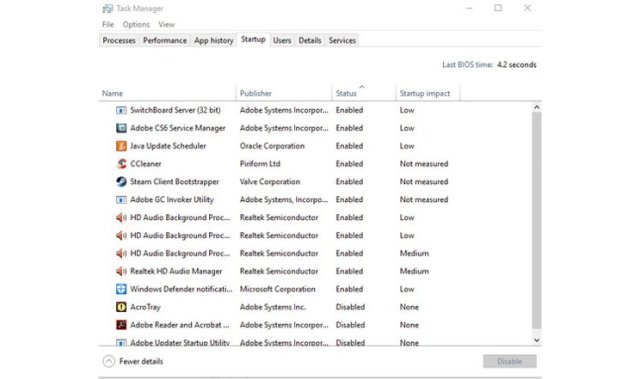Screen dimensions: 640x379
Task: Switch to the Details tab
Action: coord(310,40)
